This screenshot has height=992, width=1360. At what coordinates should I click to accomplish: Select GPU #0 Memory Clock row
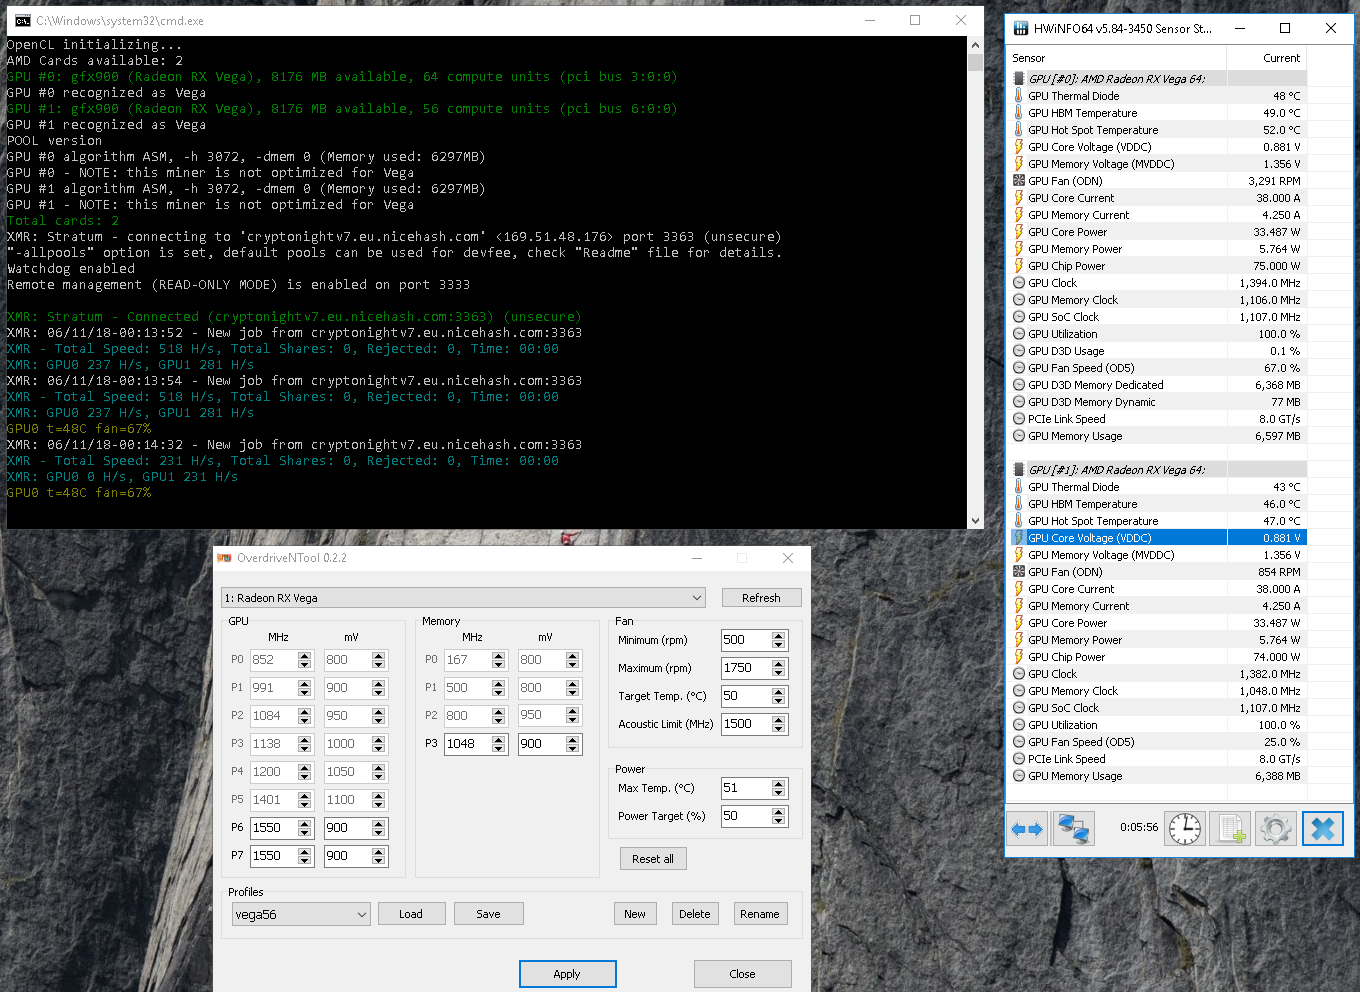(1158, 300)
